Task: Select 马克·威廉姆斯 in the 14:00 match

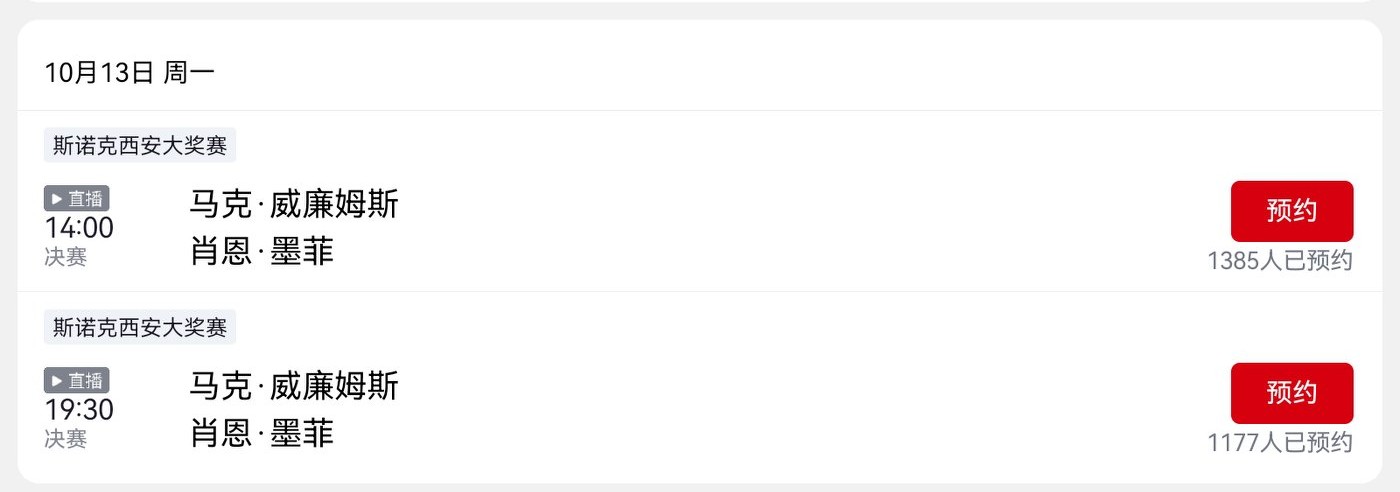Action: tap(294, 204)
